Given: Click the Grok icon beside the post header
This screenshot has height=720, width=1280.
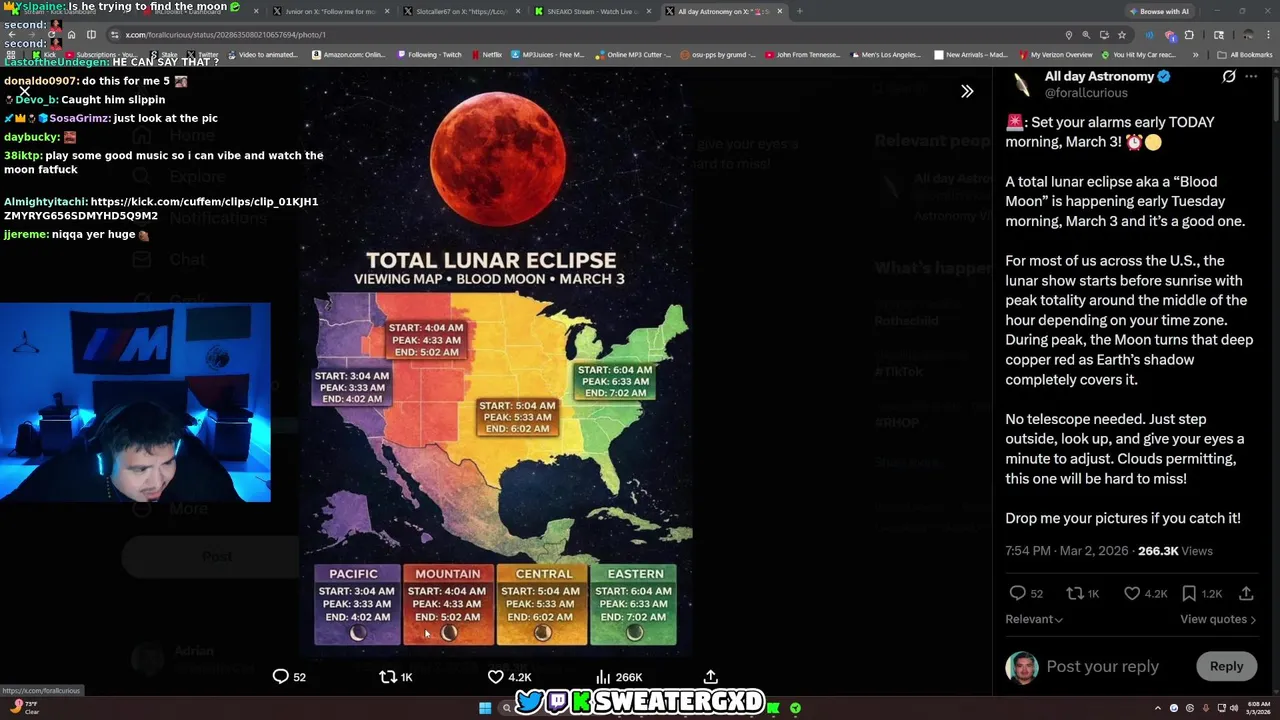Looking at the screenshot, I should tap(1229, 76).
